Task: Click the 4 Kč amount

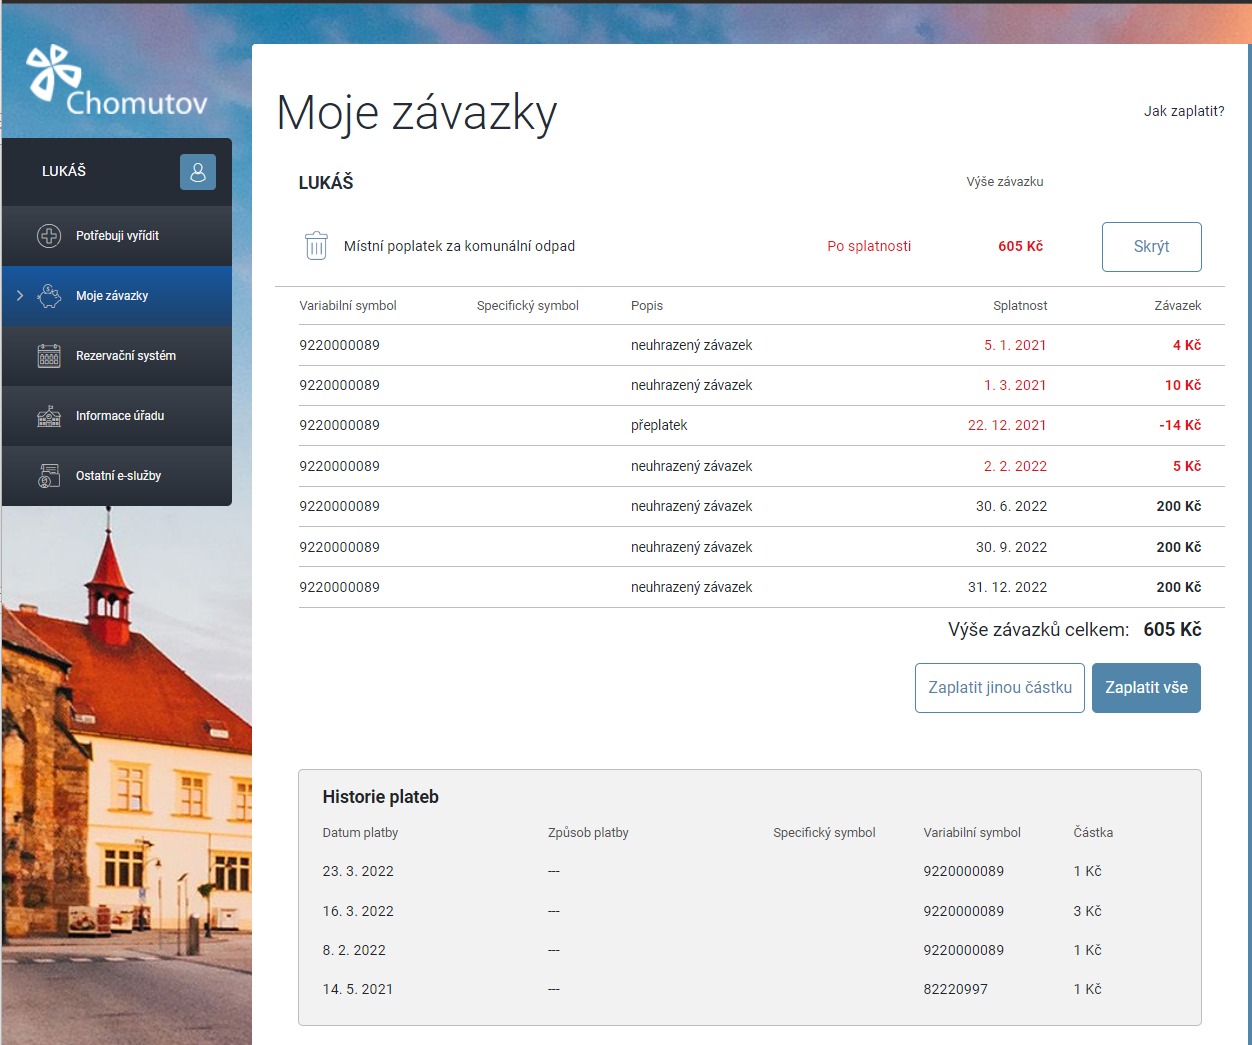Action: coord(1187,345)
